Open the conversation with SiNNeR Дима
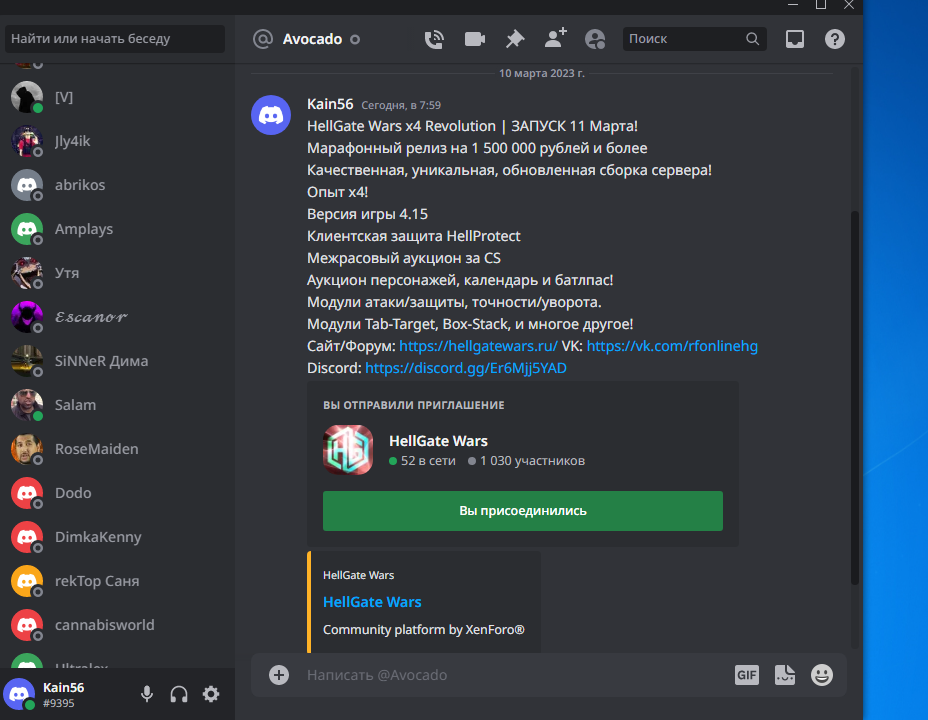This screenshot has height=720, width=928. [x=117, y=361]
